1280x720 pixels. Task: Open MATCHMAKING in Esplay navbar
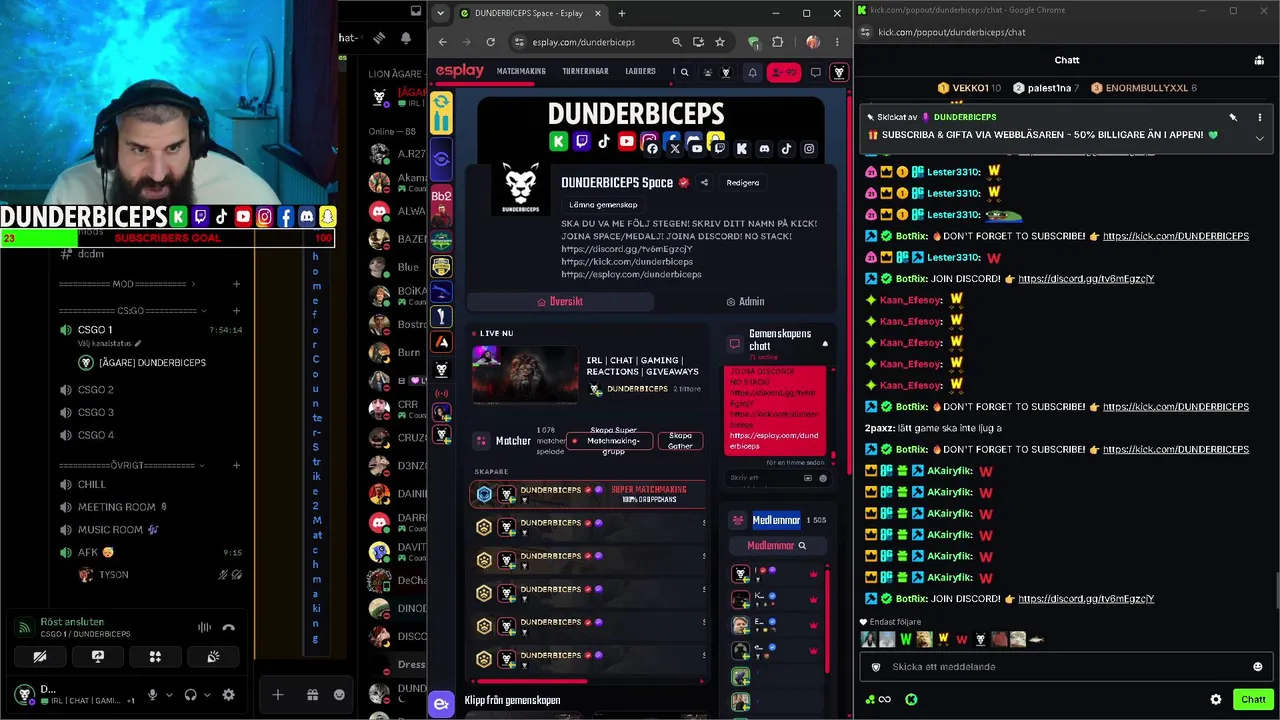pos(521,72)
